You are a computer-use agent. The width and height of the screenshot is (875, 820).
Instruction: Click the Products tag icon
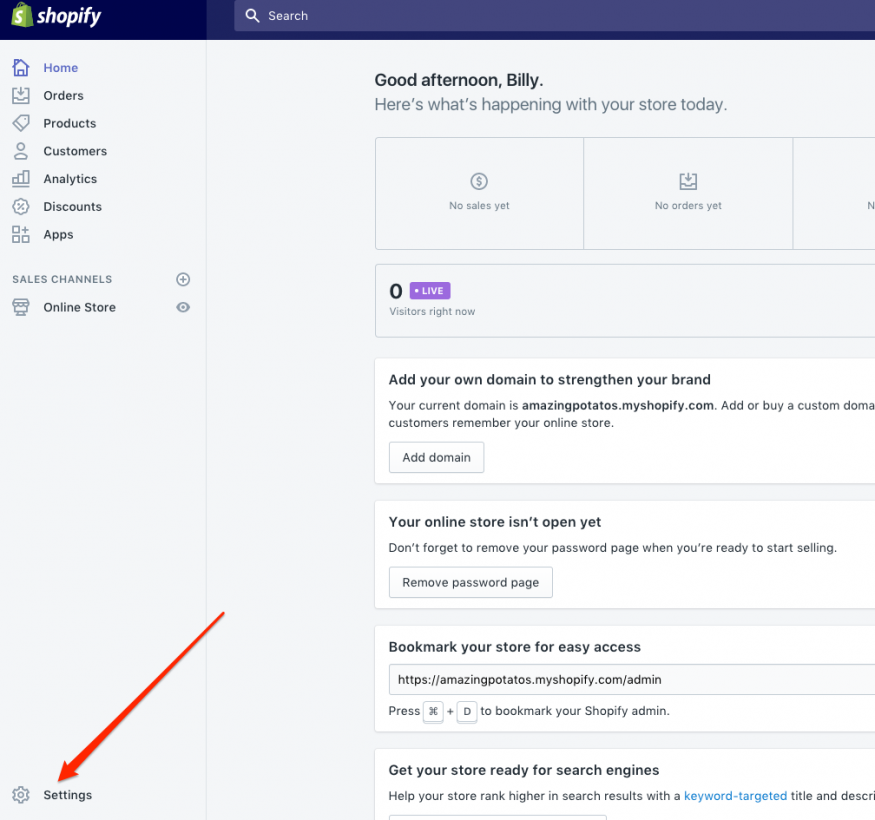(21, 123)
